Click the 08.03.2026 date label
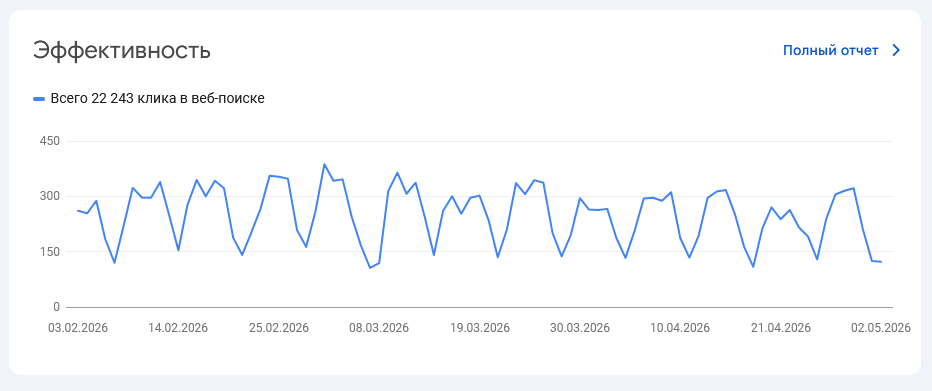Image resolution: width=932 pixels, height=391 pixels. pyautogui.click(x=379, y=328)
